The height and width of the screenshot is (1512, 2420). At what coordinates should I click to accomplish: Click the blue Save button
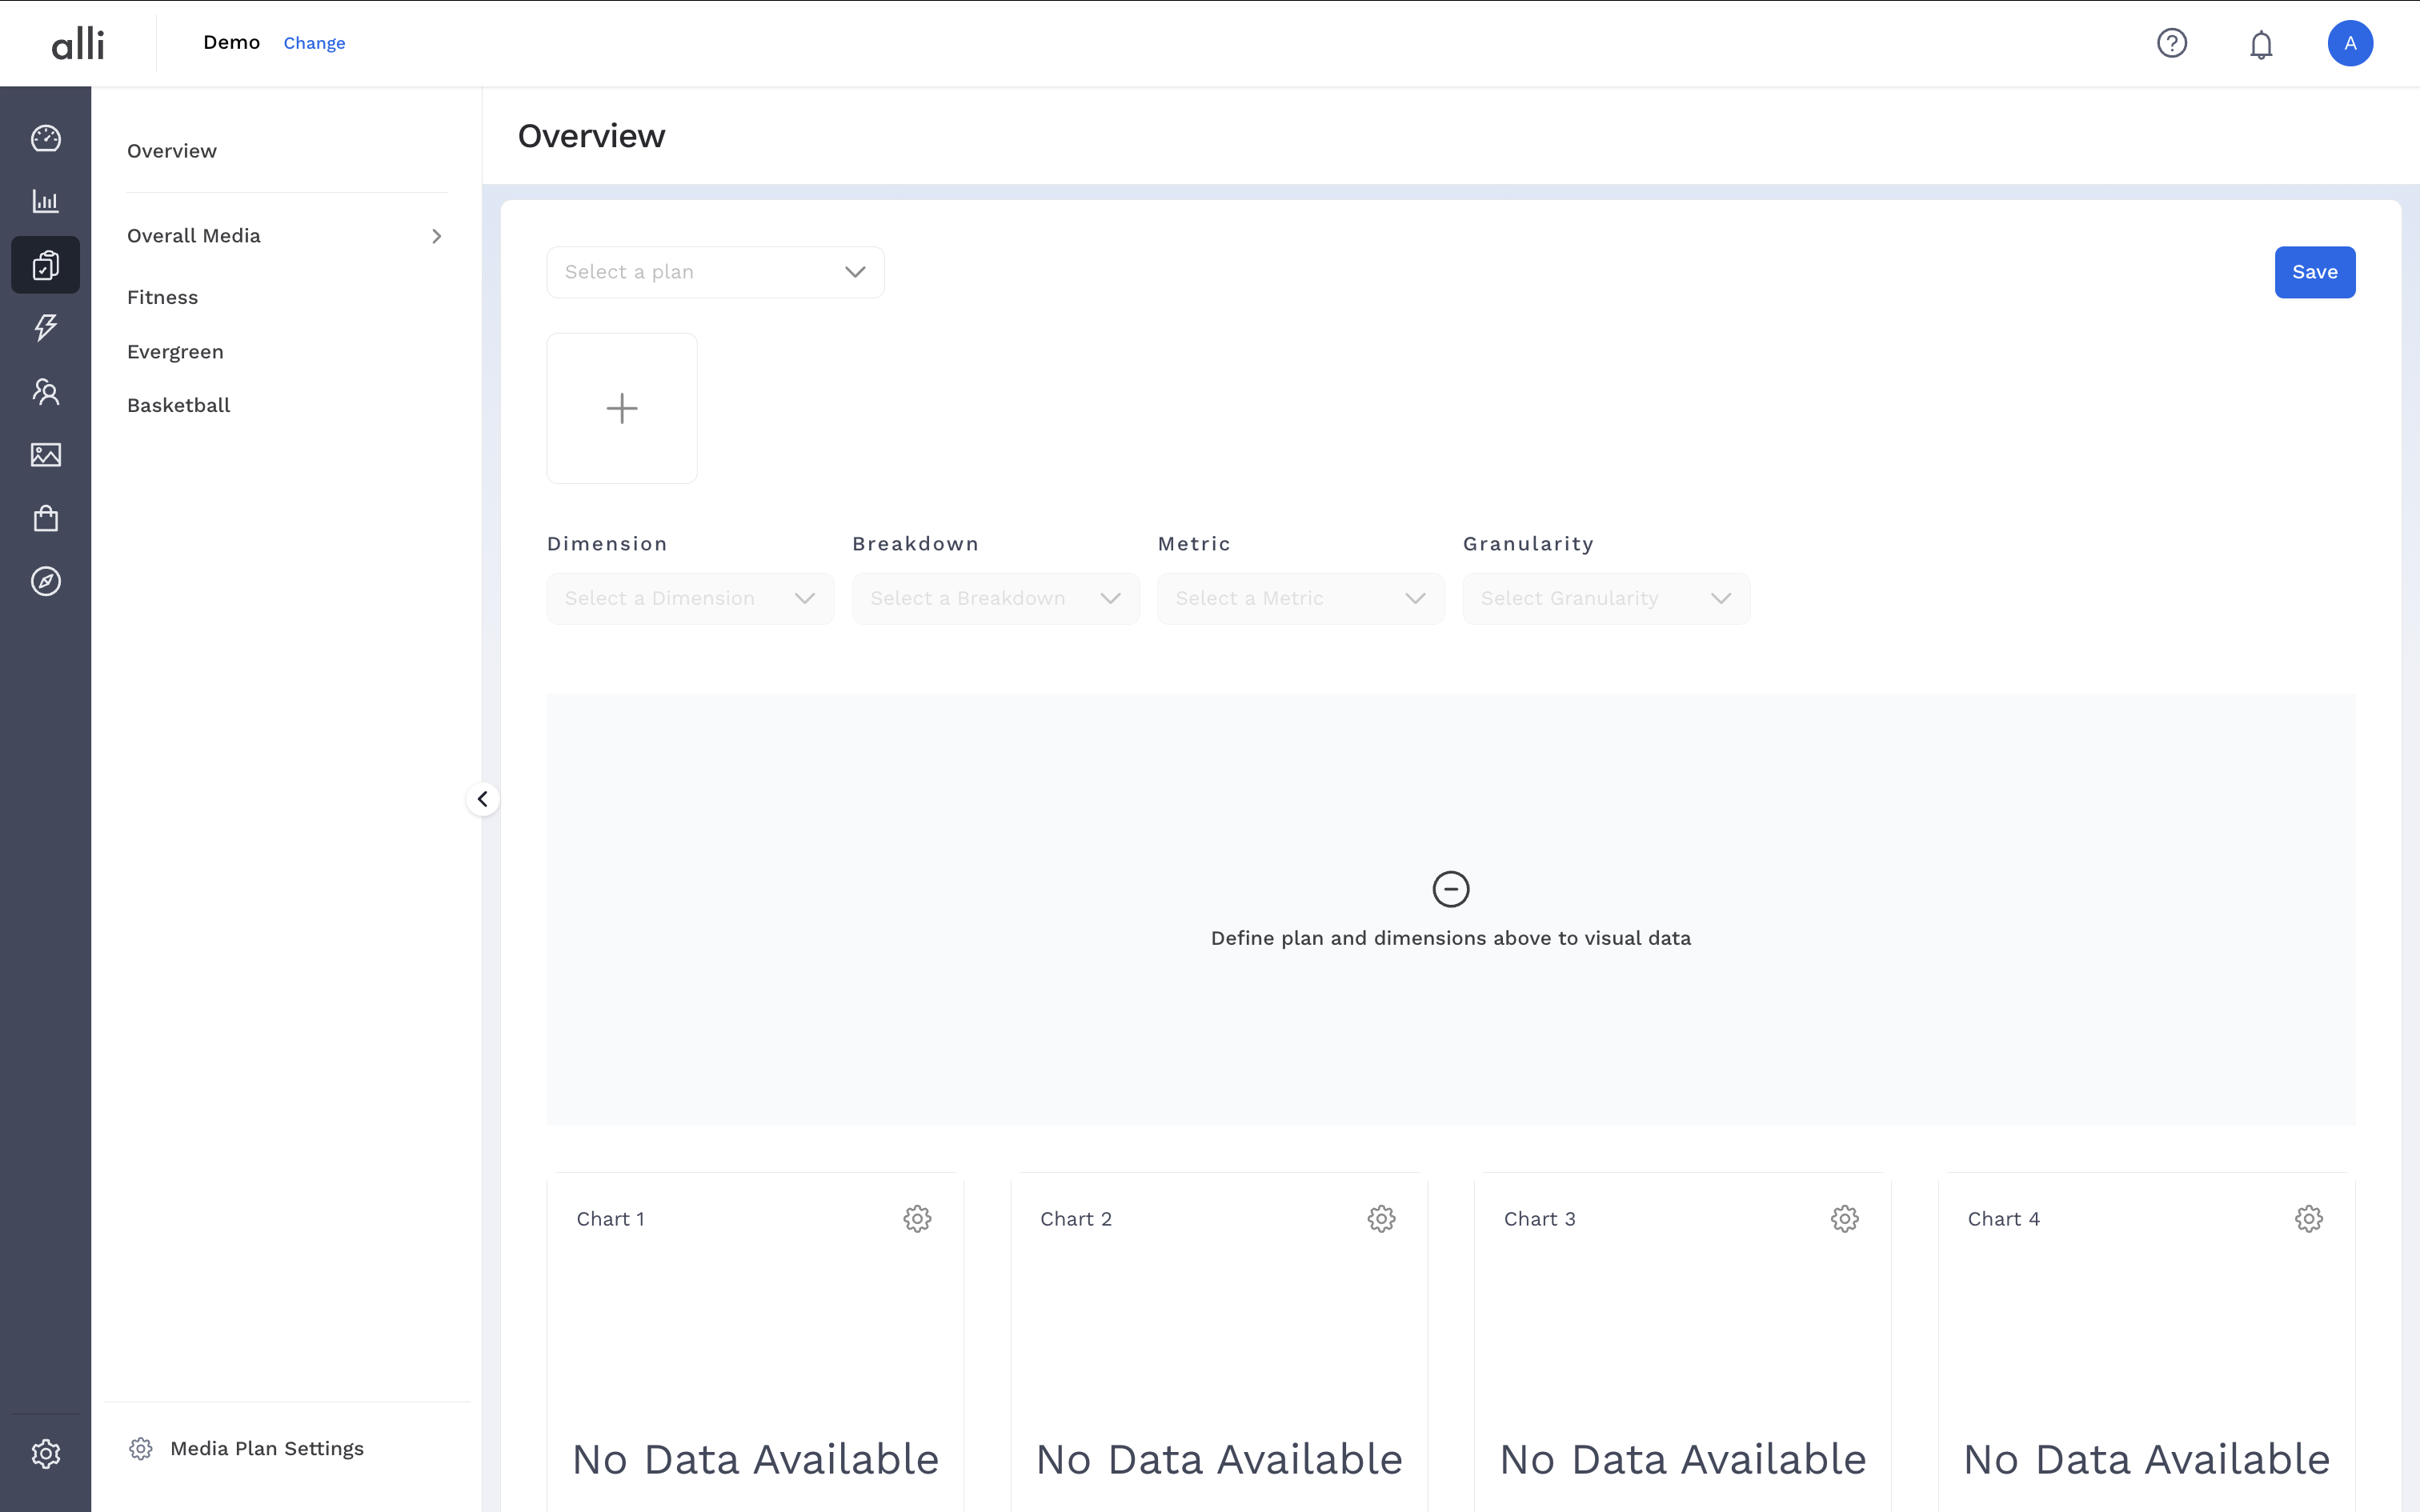point(2314,272)
